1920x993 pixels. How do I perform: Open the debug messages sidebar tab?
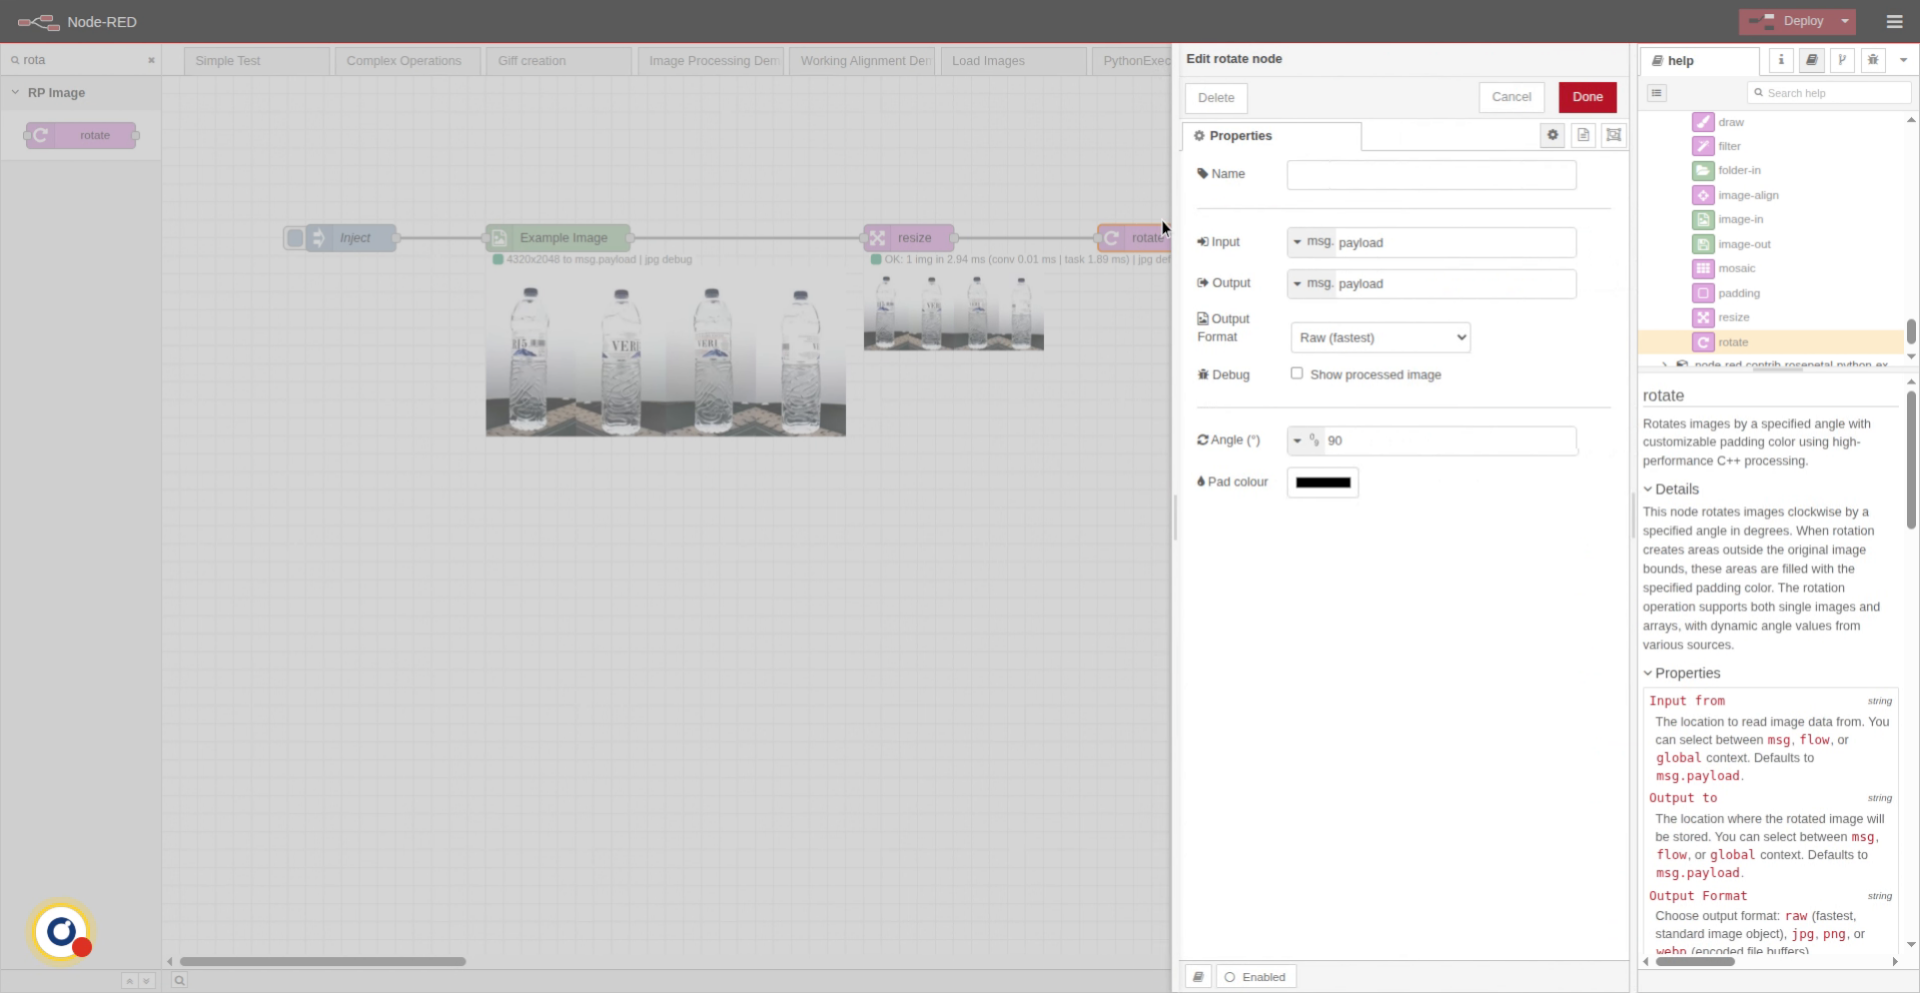(x=1873, y=60)
